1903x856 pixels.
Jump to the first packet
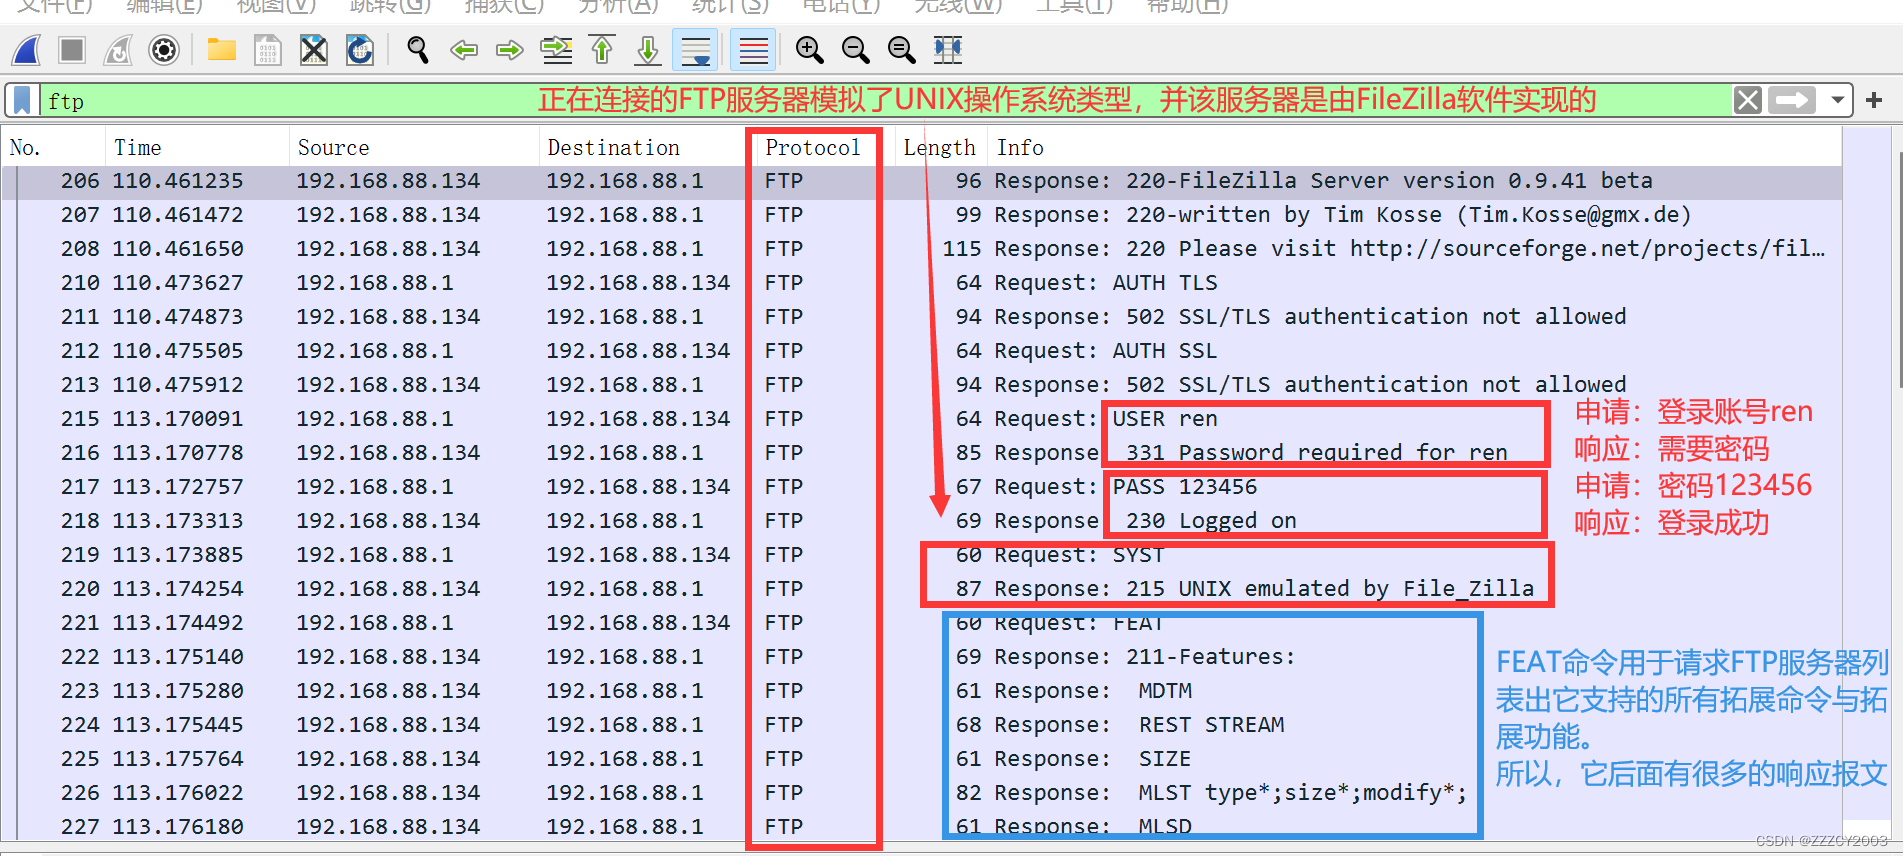point(602,50)
